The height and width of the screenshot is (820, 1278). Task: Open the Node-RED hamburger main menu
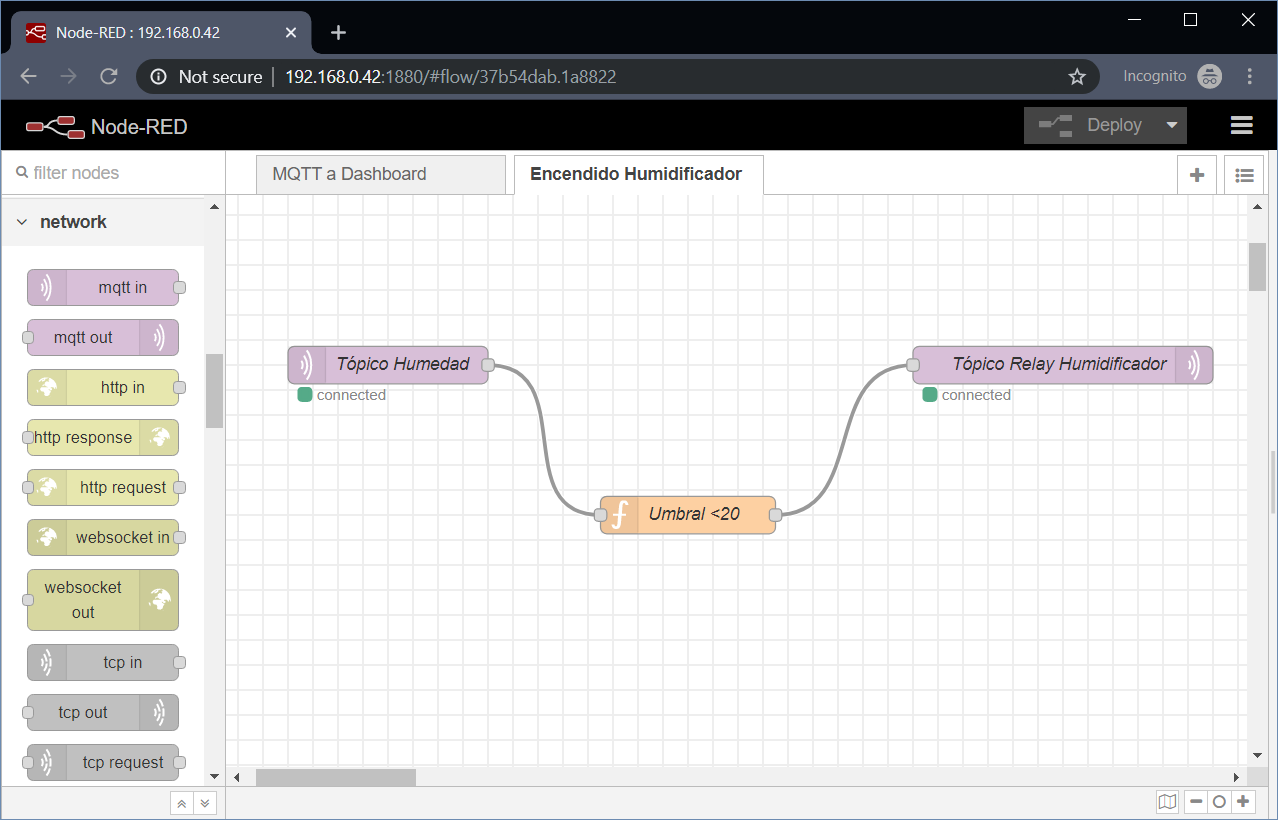1242,125
